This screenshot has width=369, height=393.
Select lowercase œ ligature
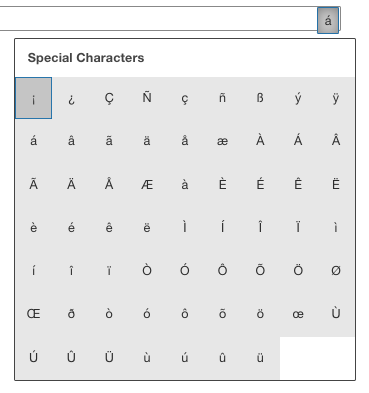pyautogui.click(x=298, y=314)
